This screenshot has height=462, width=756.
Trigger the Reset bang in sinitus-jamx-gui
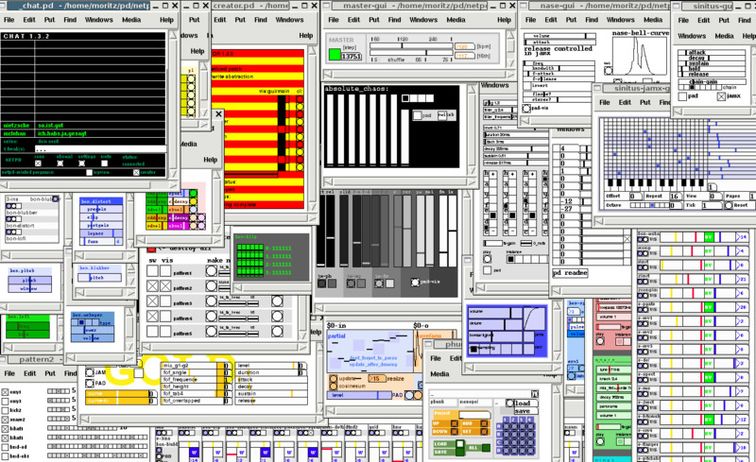729,205
